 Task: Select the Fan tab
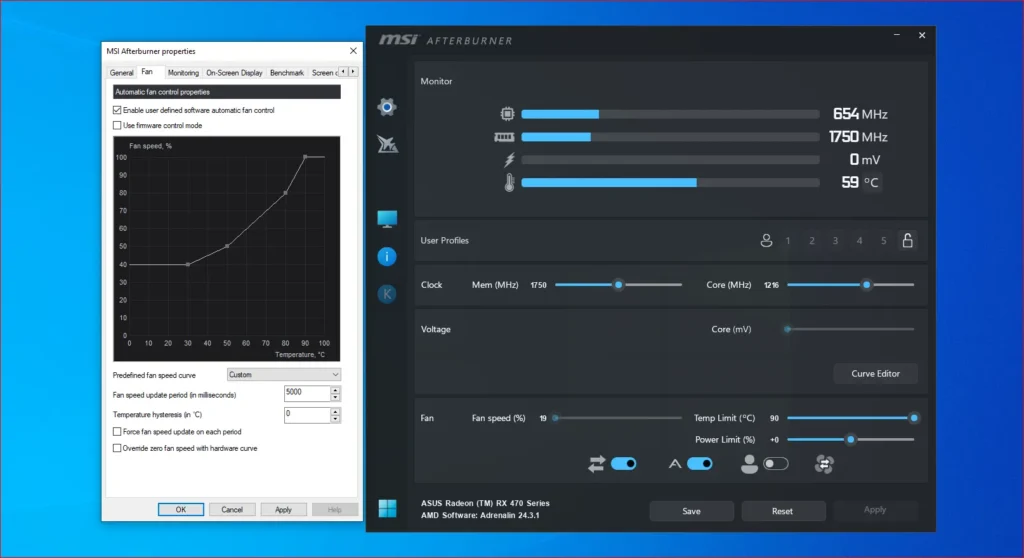pos(147,72)
